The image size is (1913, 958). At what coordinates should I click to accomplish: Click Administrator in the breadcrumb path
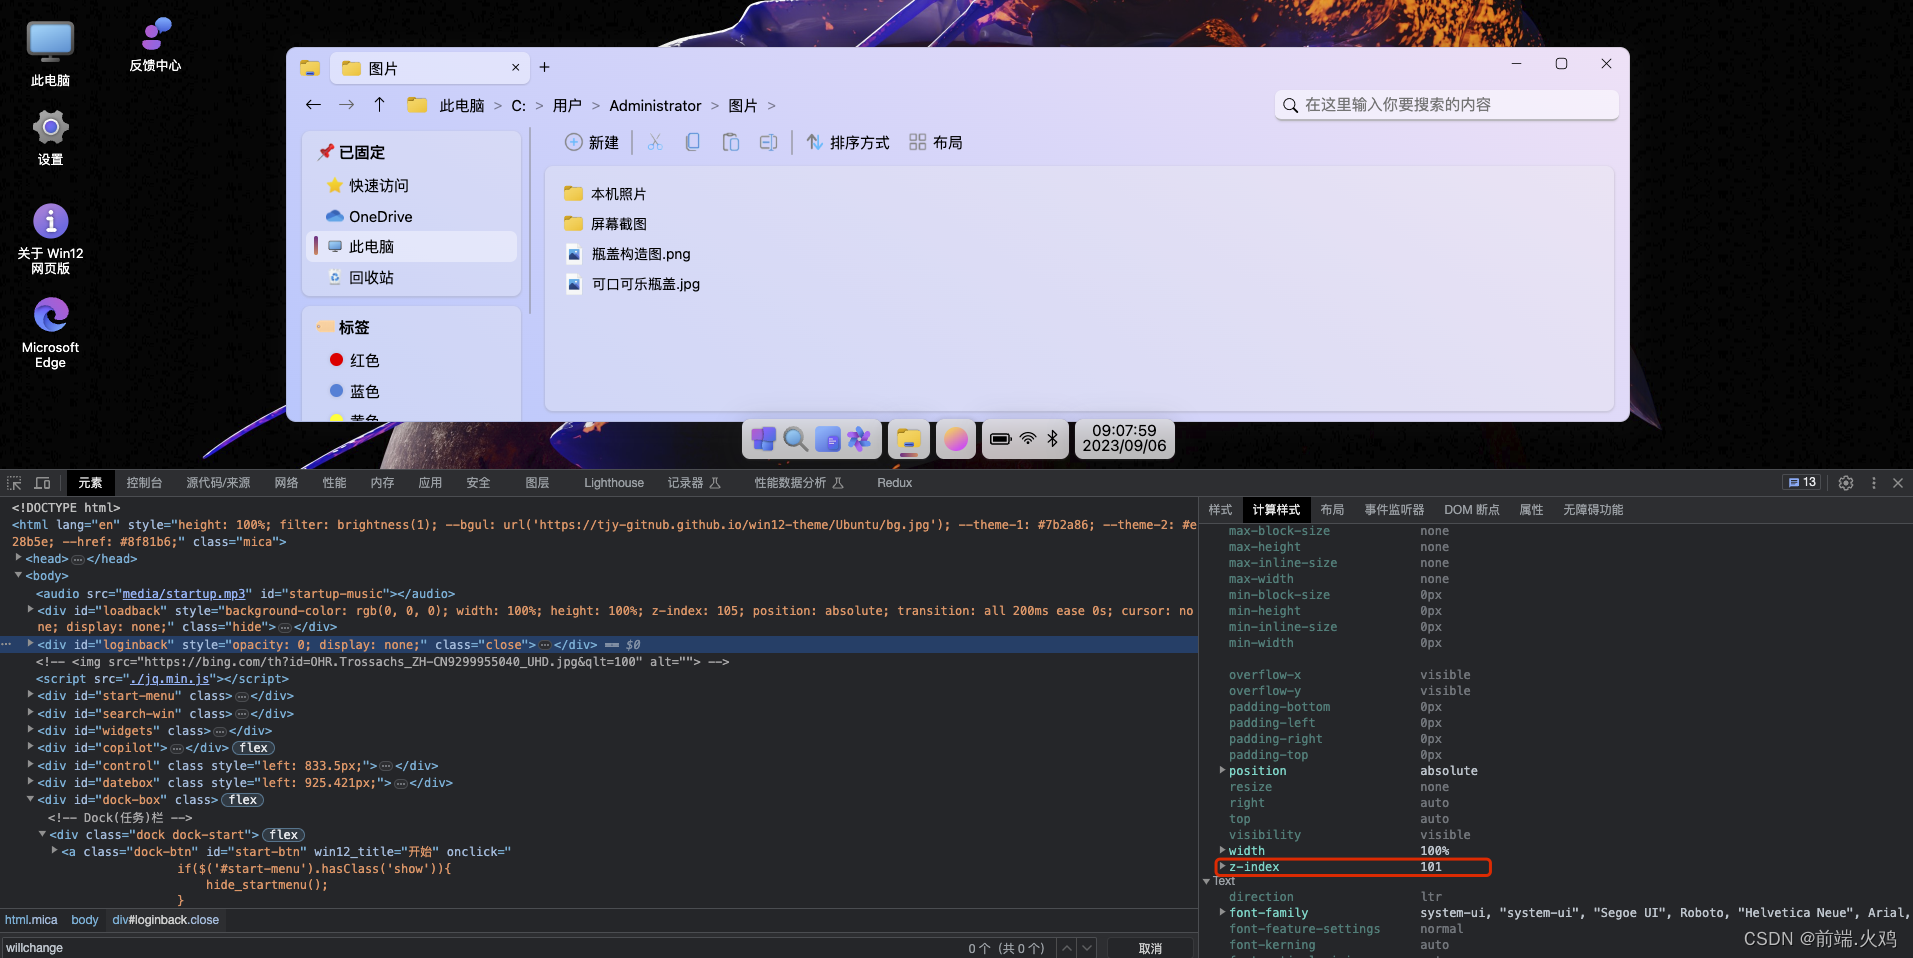click(x=655, y=105)
